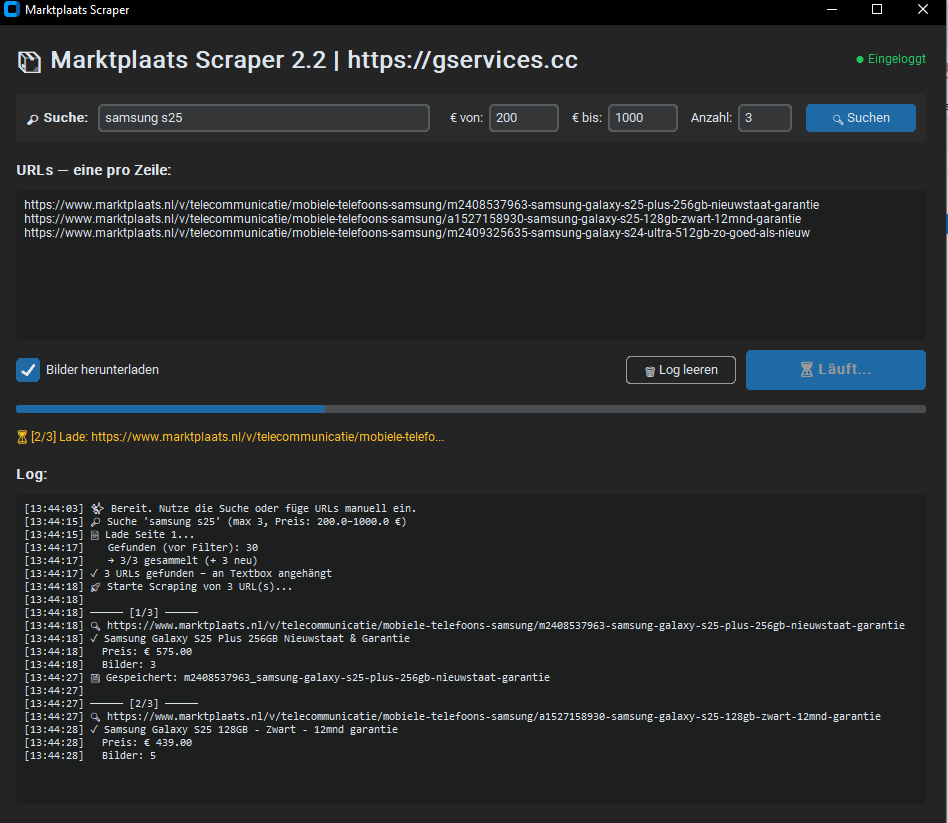948x823 pixels.
Task: Click the Marktplaats Scraper title bar app icon
Action: pos(11,10)
